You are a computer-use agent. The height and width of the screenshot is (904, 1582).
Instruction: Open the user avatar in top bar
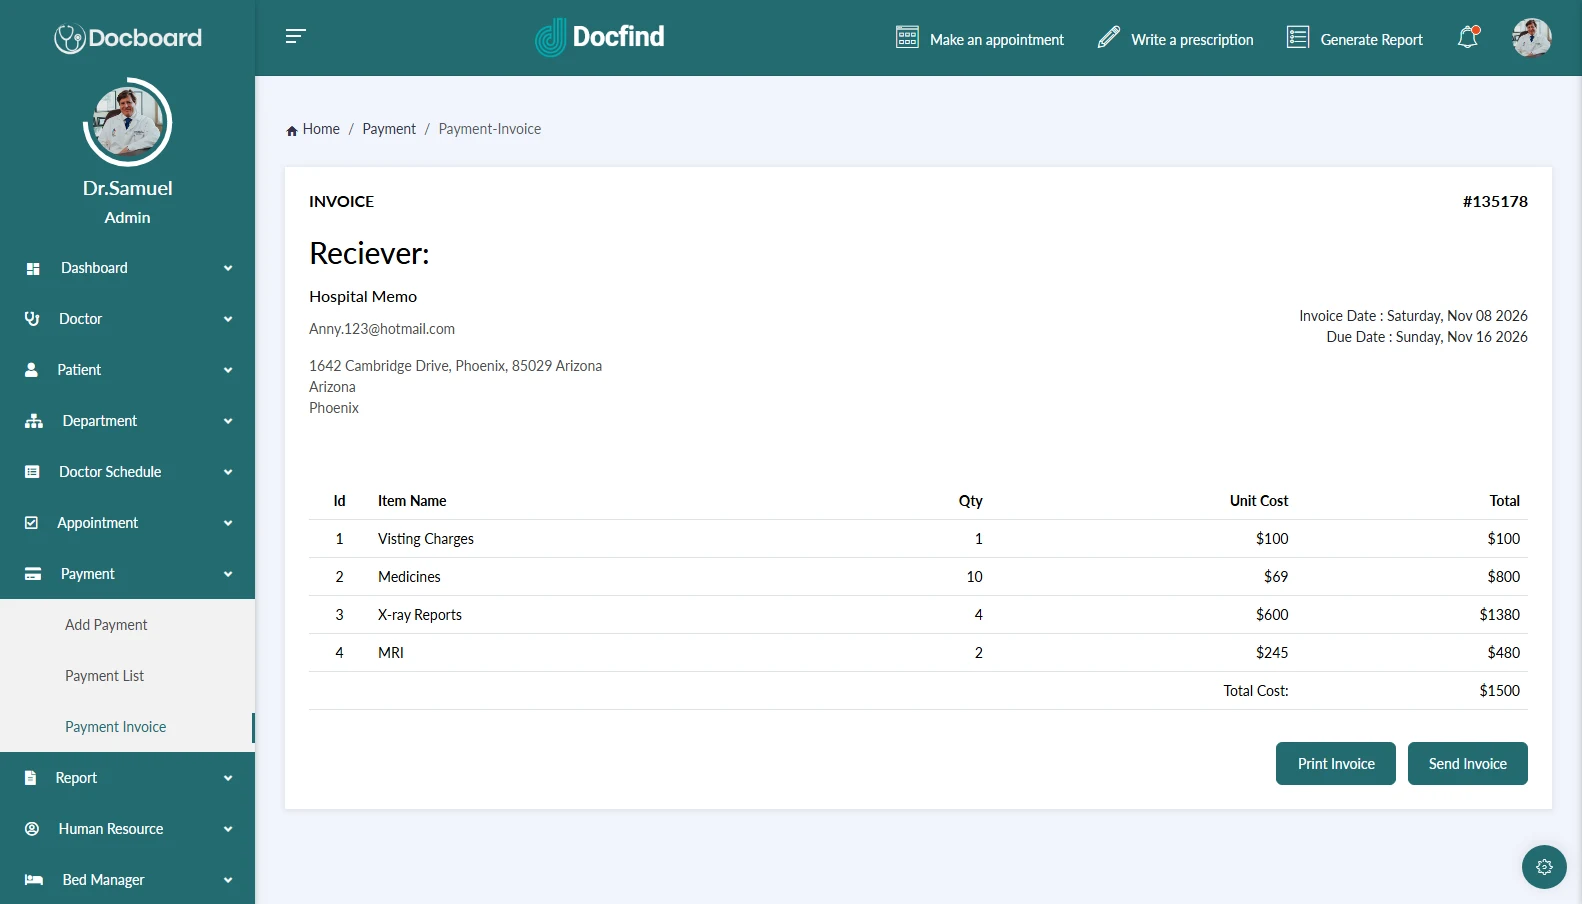point(1530,38)
